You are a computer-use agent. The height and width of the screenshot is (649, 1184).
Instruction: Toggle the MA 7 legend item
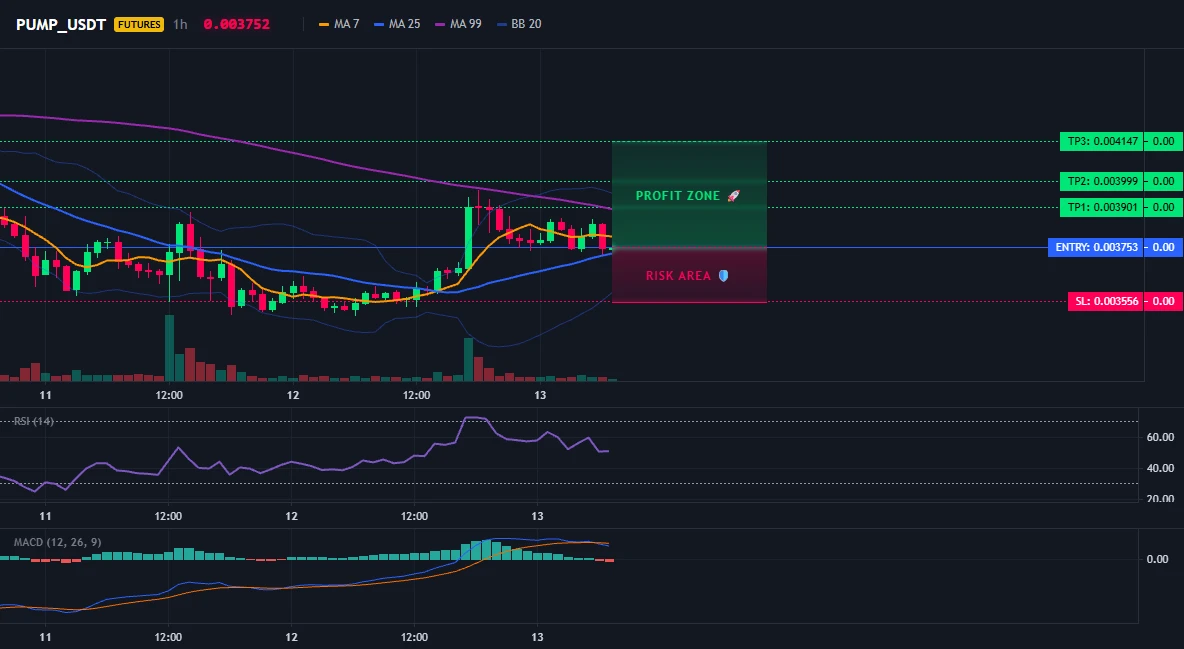pos(339,24)
